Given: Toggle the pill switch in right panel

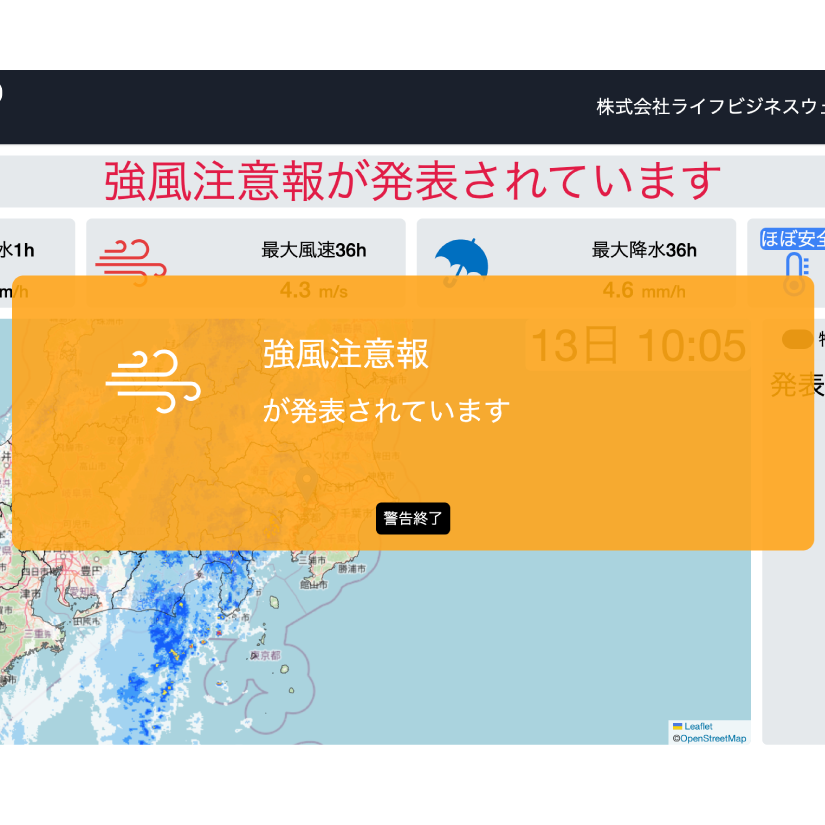Looking at the screenshot, I should pyautogui.click(x=797, y=339).
